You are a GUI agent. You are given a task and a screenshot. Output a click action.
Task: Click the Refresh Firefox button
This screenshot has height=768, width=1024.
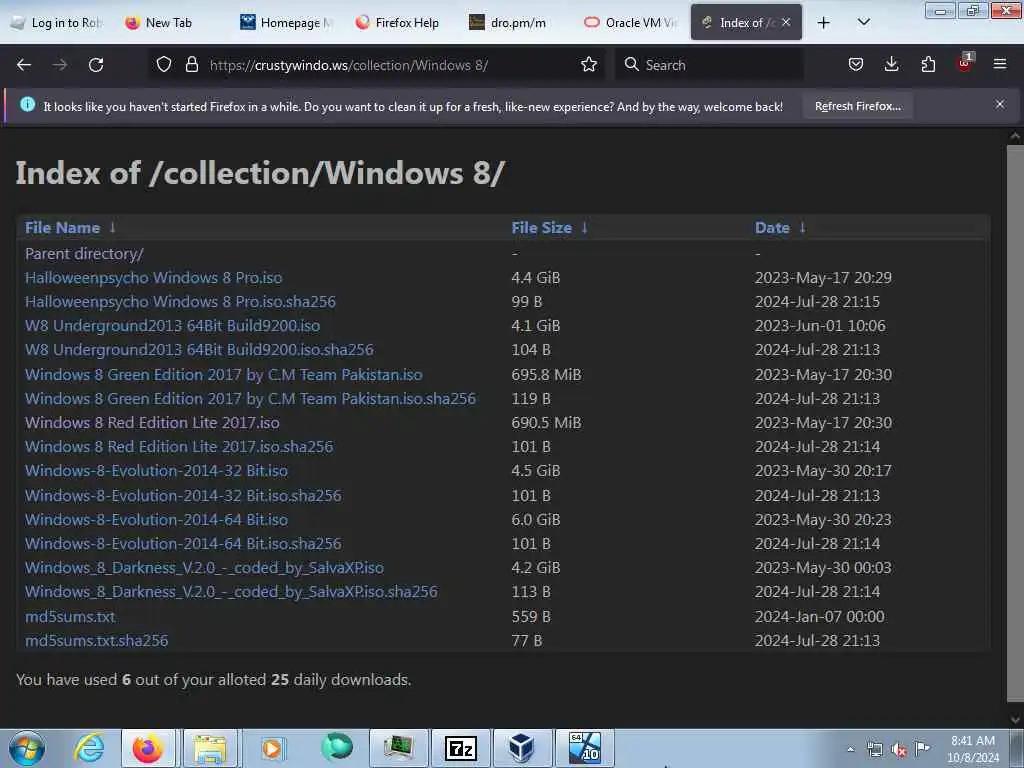(857, 106)
